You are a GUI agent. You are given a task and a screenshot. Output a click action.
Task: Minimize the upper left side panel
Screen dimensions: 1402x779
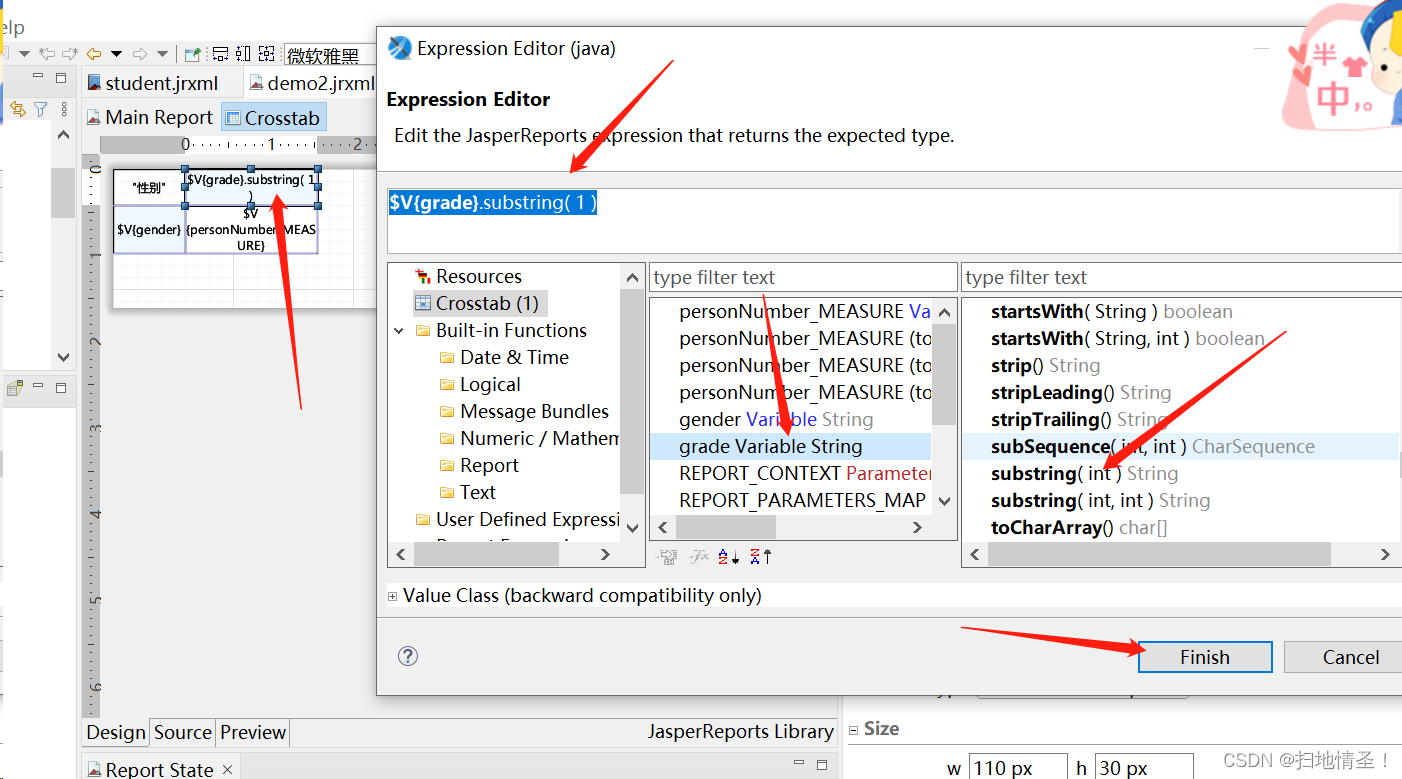coord(38,75)
